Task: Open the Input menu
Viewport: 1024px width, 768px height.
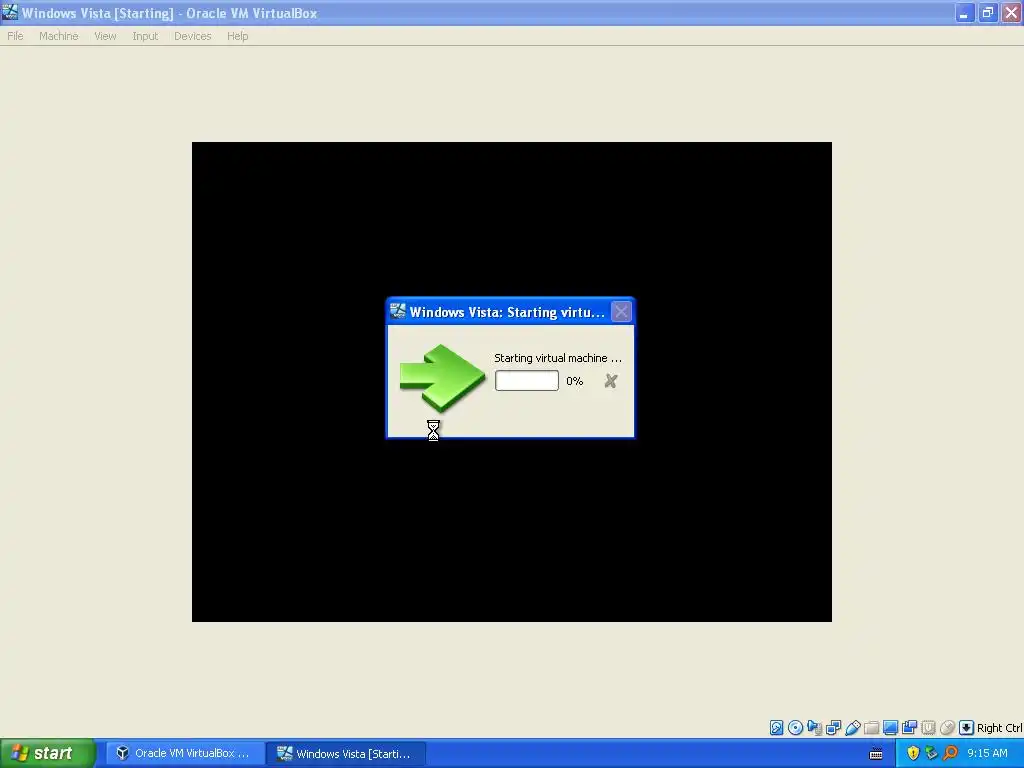Action: (x=145, y=36)
